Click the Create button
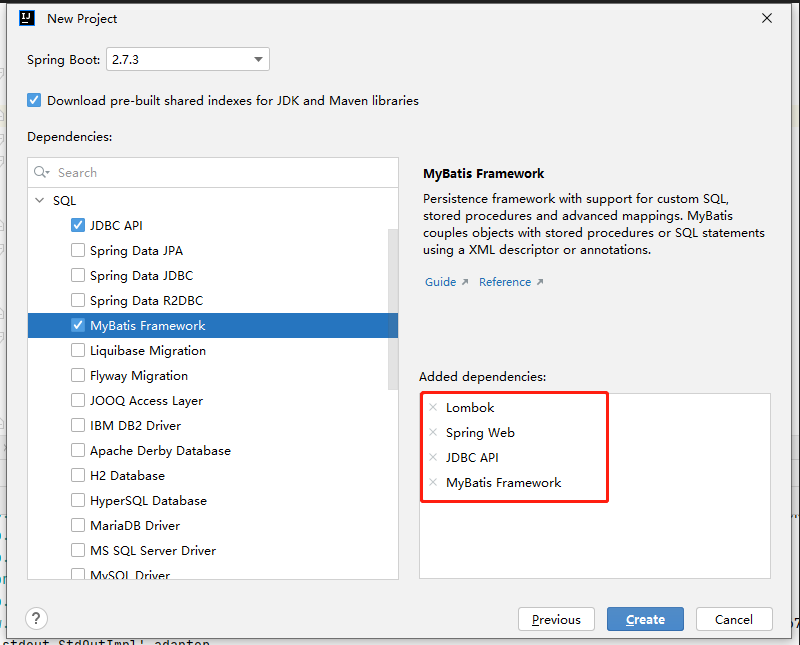The width and height of the screenshot is (800, 645). pos(645,619)
